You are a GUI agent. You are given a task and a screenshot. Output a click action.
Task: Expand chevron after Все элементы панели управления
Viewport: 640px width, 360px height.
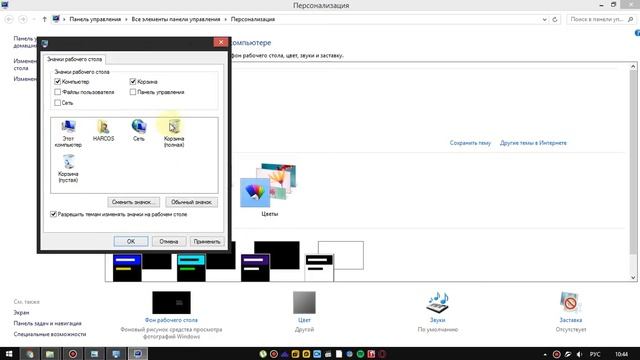[x=225, y=19]
